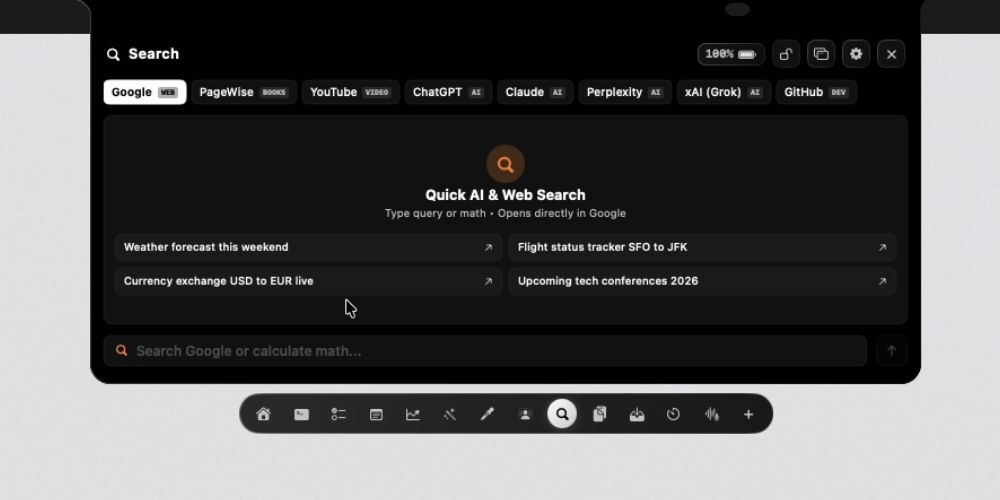The image size is (1000, 500).
Task: Focus the 'Search Google or calculate math' field
Action: coord(485,351)
